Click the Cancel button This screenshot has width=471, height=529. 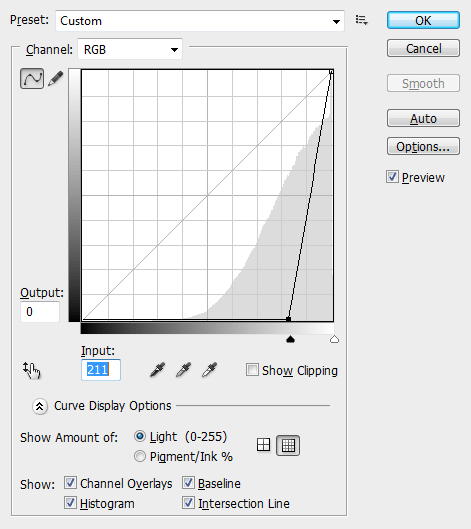[x=423, y=48]
